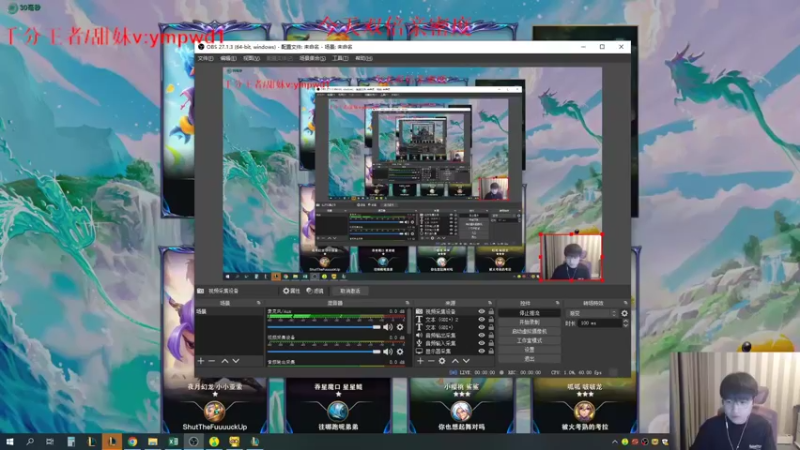
Task: Lock the 音频输出采集 source
Action: click(x=491, y=335)
